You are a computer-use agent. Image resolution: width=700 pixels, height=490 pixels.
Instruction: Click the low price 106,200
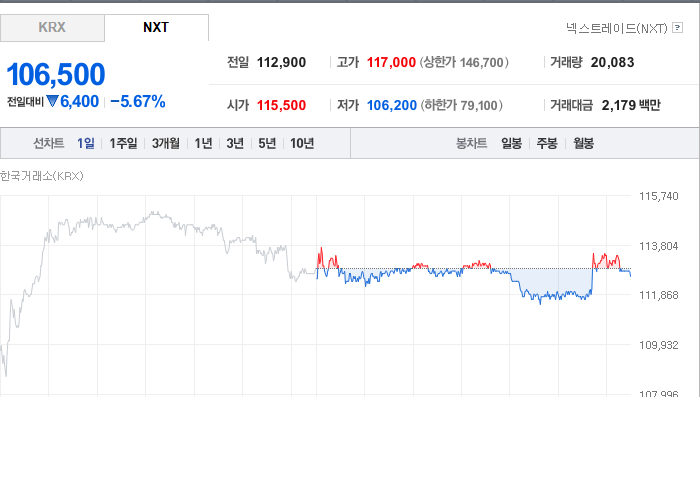(392, 105)
